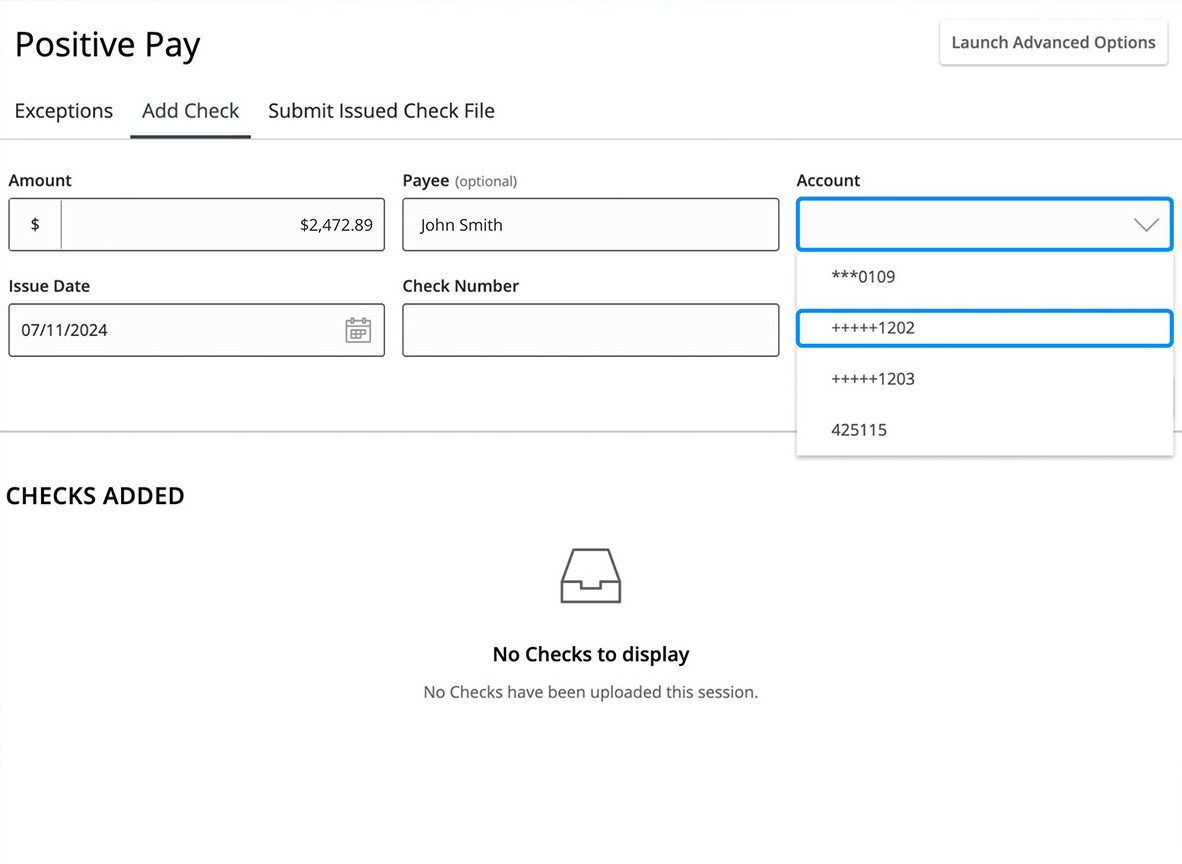The height and width of the screenshot is (864, 1182).
Task: Click the CHECKS ADDED section heading
Action: (95, 496)
